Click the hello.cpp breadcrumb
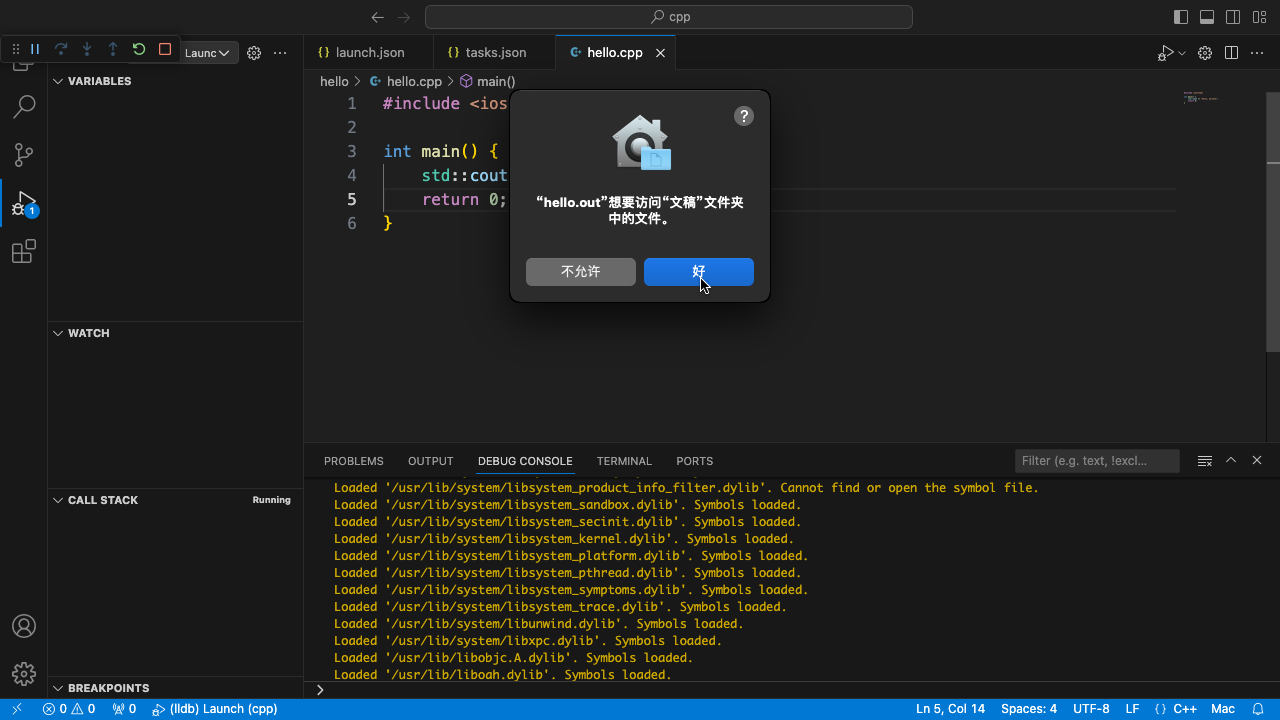 [413, 81]
